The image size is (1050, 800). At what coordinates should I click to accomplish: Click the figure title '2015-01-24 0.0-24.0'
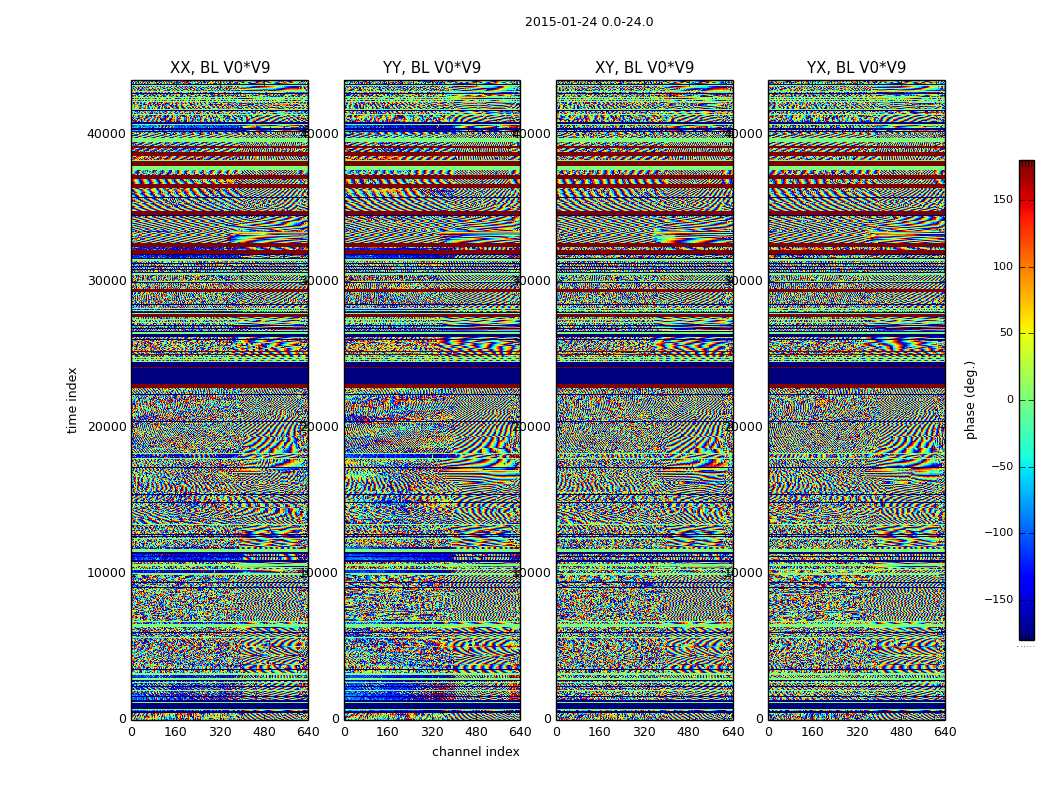pyautogui.click(x=589, y=22)
